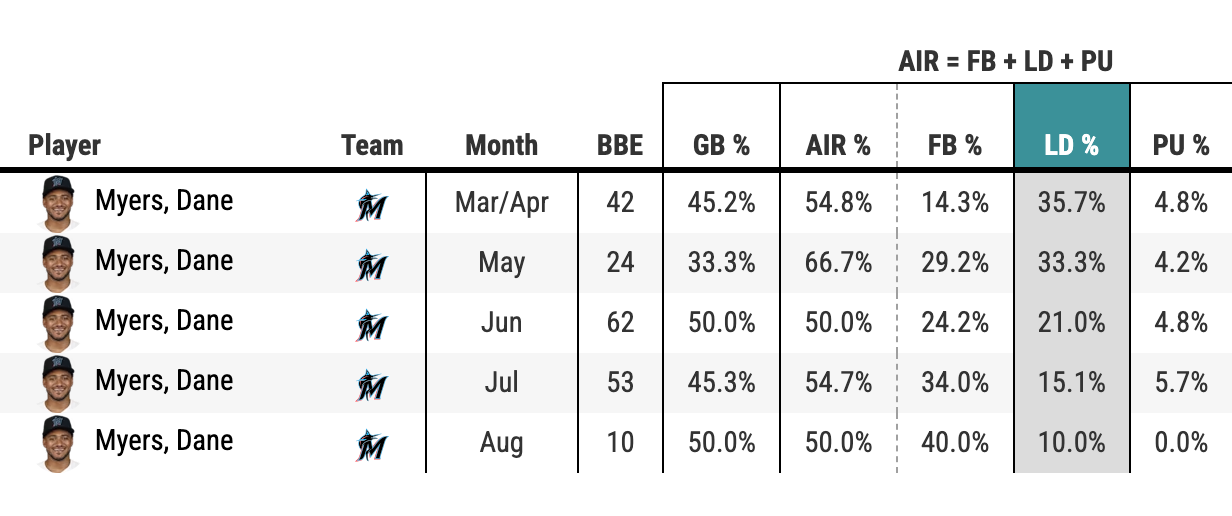Click Dane Myers headshot in the Aug row
Viewport: 1232px width, 516px height.
click(60, 444)
